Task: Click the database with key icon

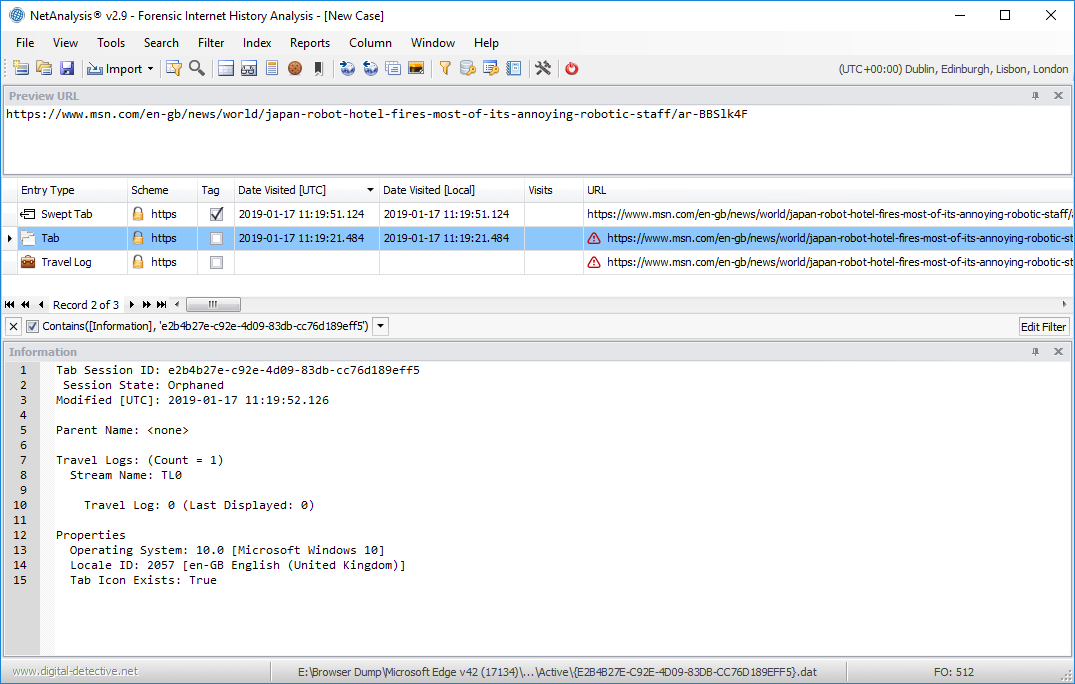Action: [468, 68]
